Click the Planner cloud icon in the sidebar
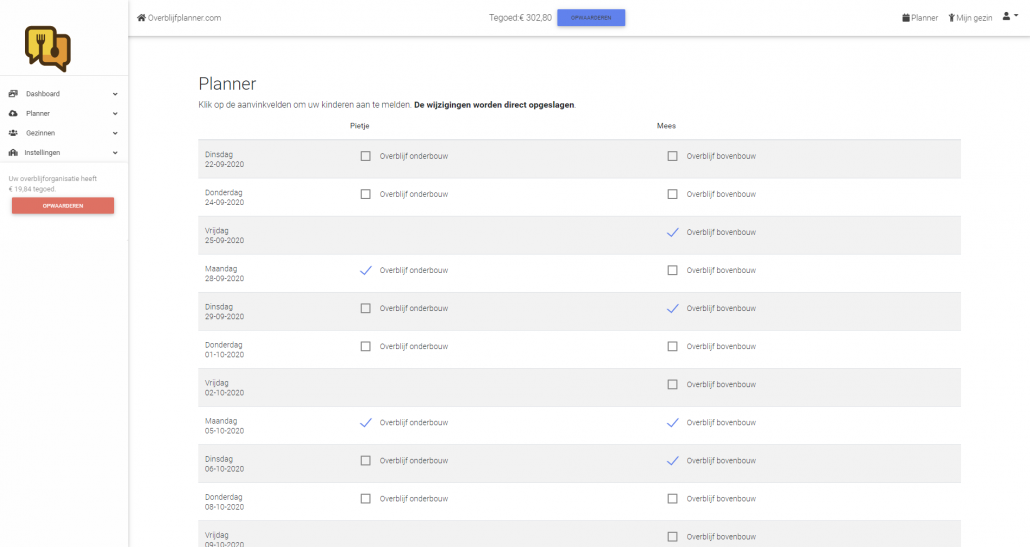Viewport: 1030px width, 547px height. click(13, 114)
